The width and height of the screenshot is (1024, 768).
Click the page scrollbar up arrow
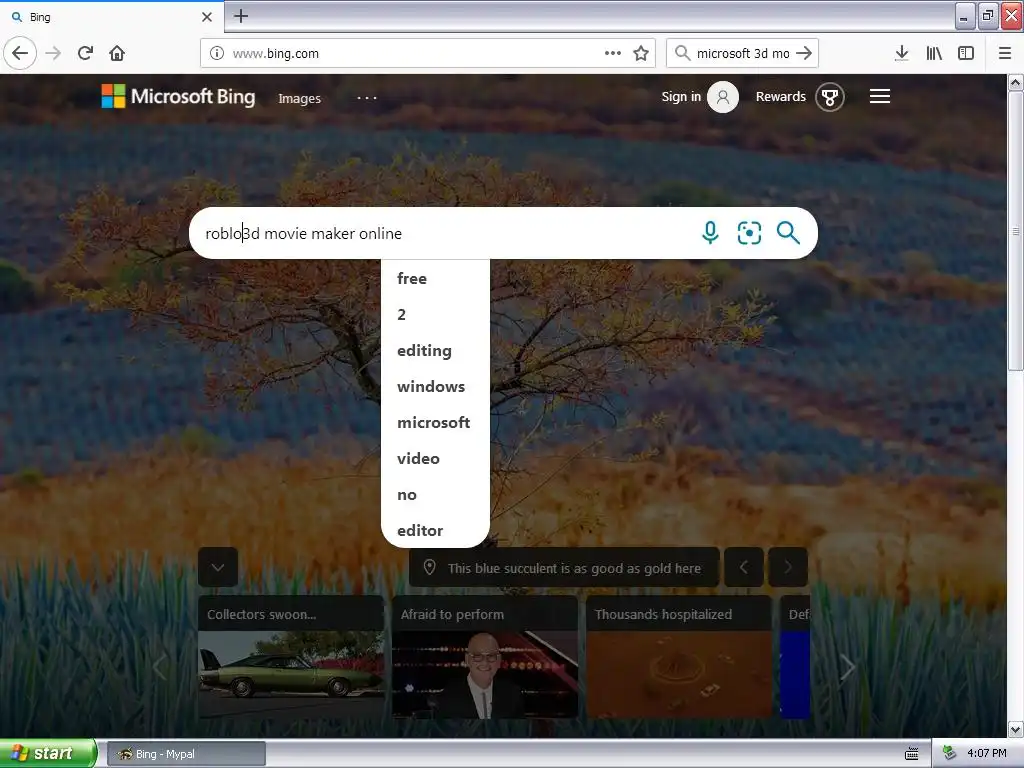click(x=1015, y=83)
